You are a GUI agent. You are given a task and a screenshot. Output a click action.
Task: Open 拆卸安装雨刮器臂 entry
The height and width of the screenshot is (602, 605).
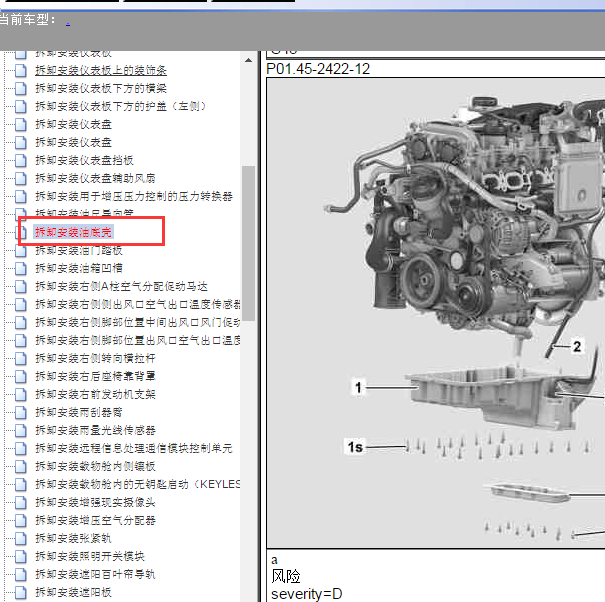[x=79, y=412]
